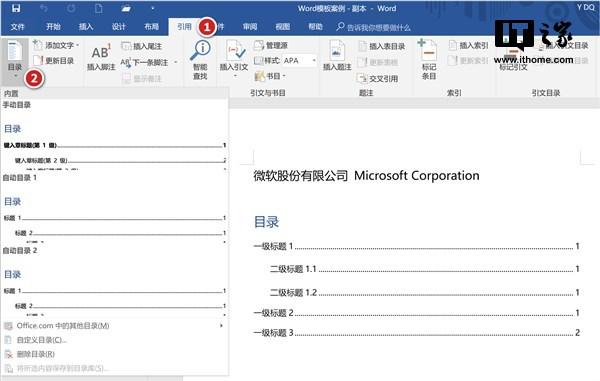The height and width of the screenshot is (381, 600).
Task: Open the 书目 dropdown
Action: (270, 76)
